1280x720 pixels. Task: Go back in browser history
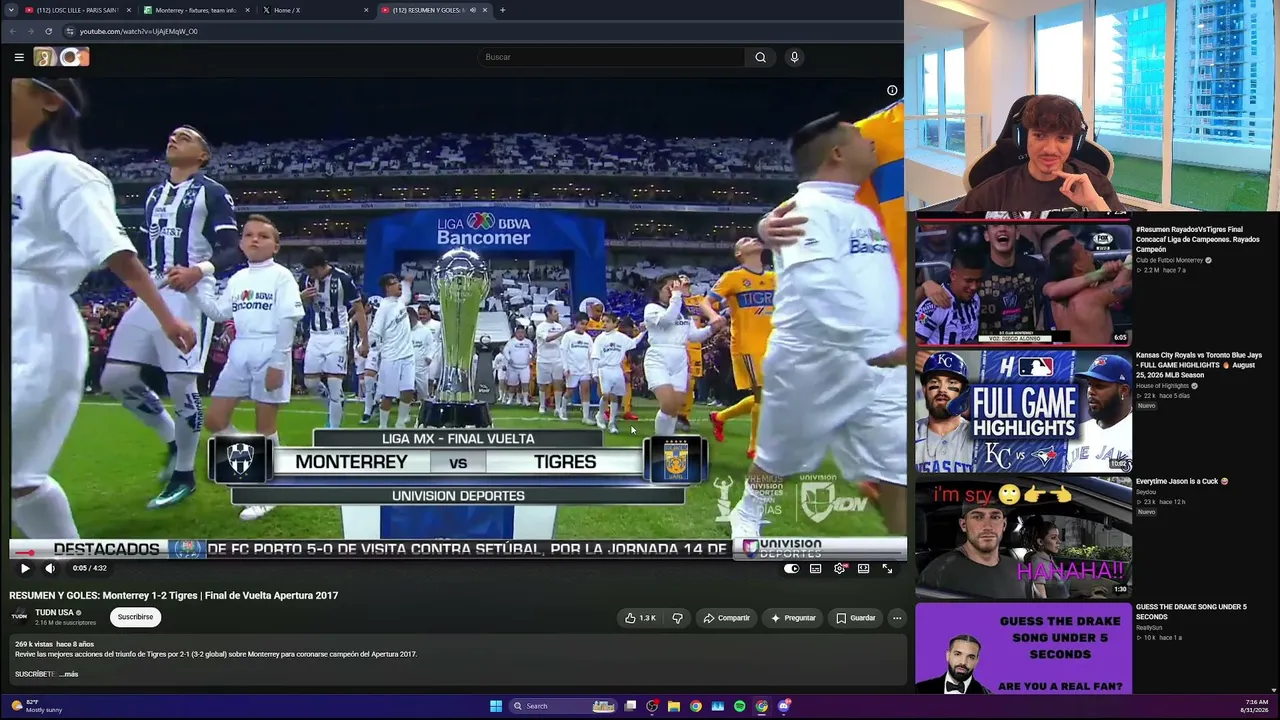12,31
